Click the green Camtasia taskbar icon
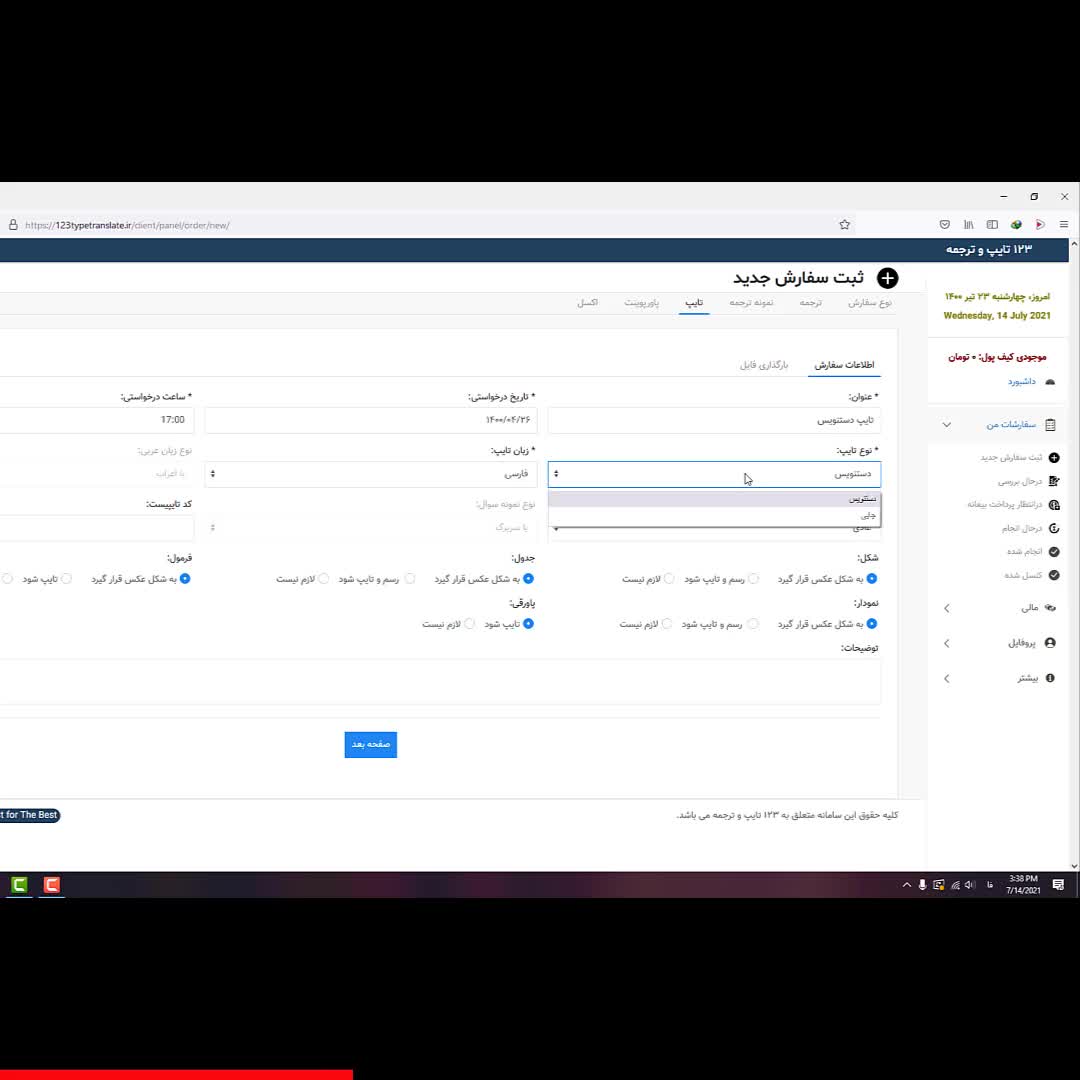The width and height of the screenshot is (1080, 1080). point(19,885)
